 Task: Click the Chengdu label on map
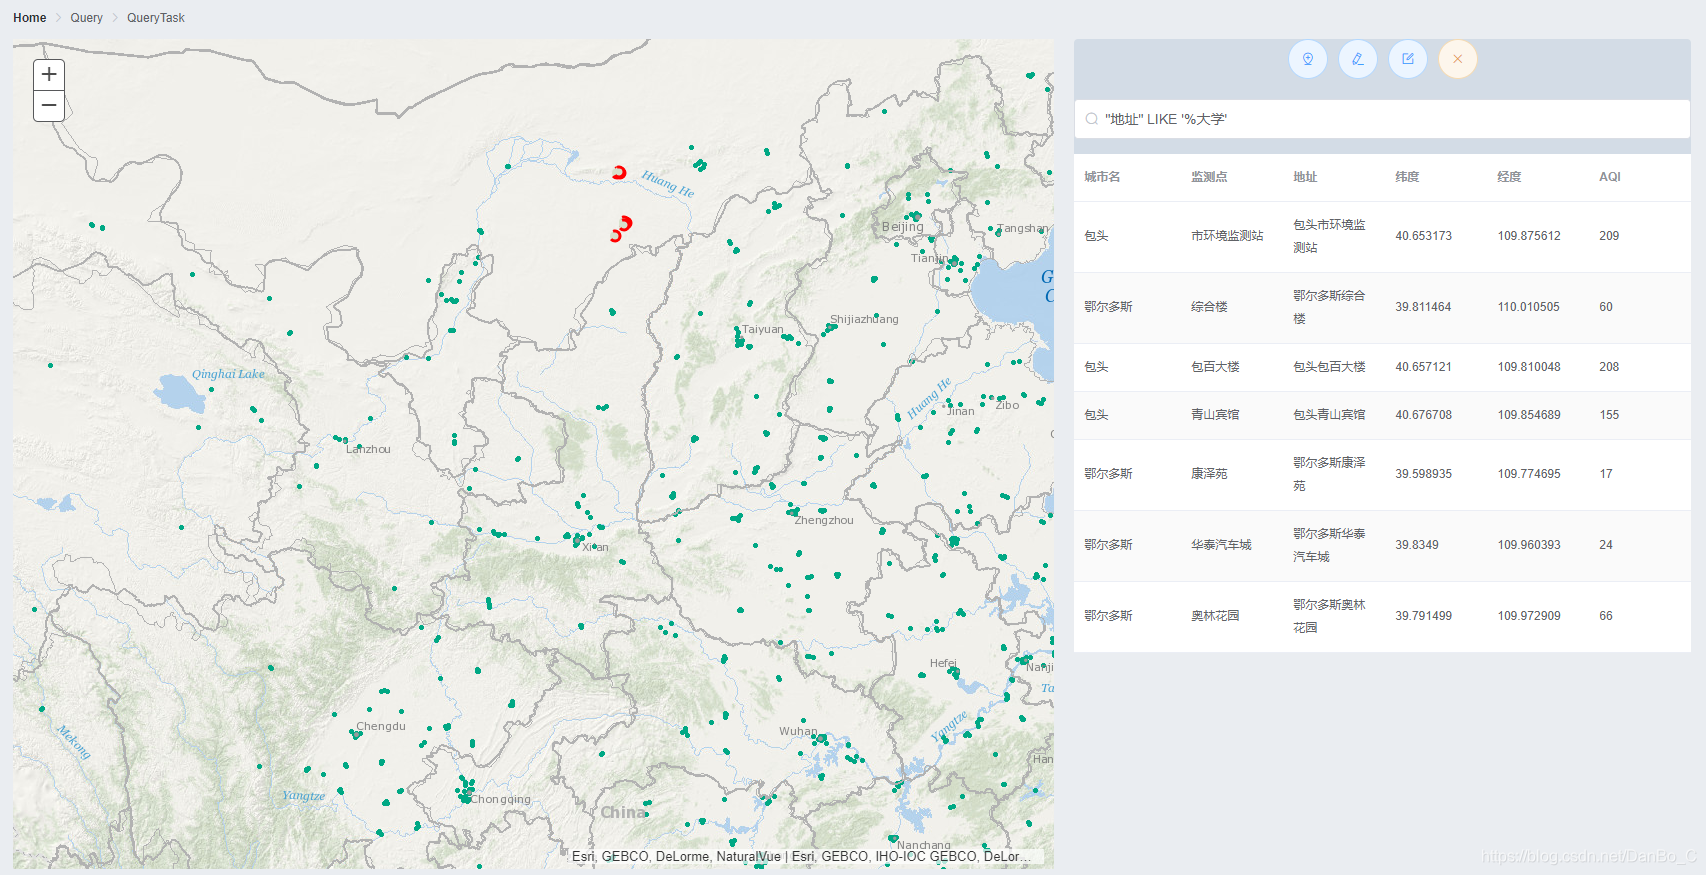pos(381,726)
